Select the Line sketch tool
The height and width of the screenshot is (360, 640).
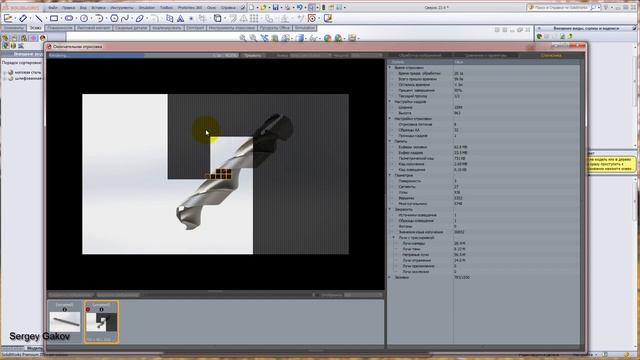coord(38,18)
